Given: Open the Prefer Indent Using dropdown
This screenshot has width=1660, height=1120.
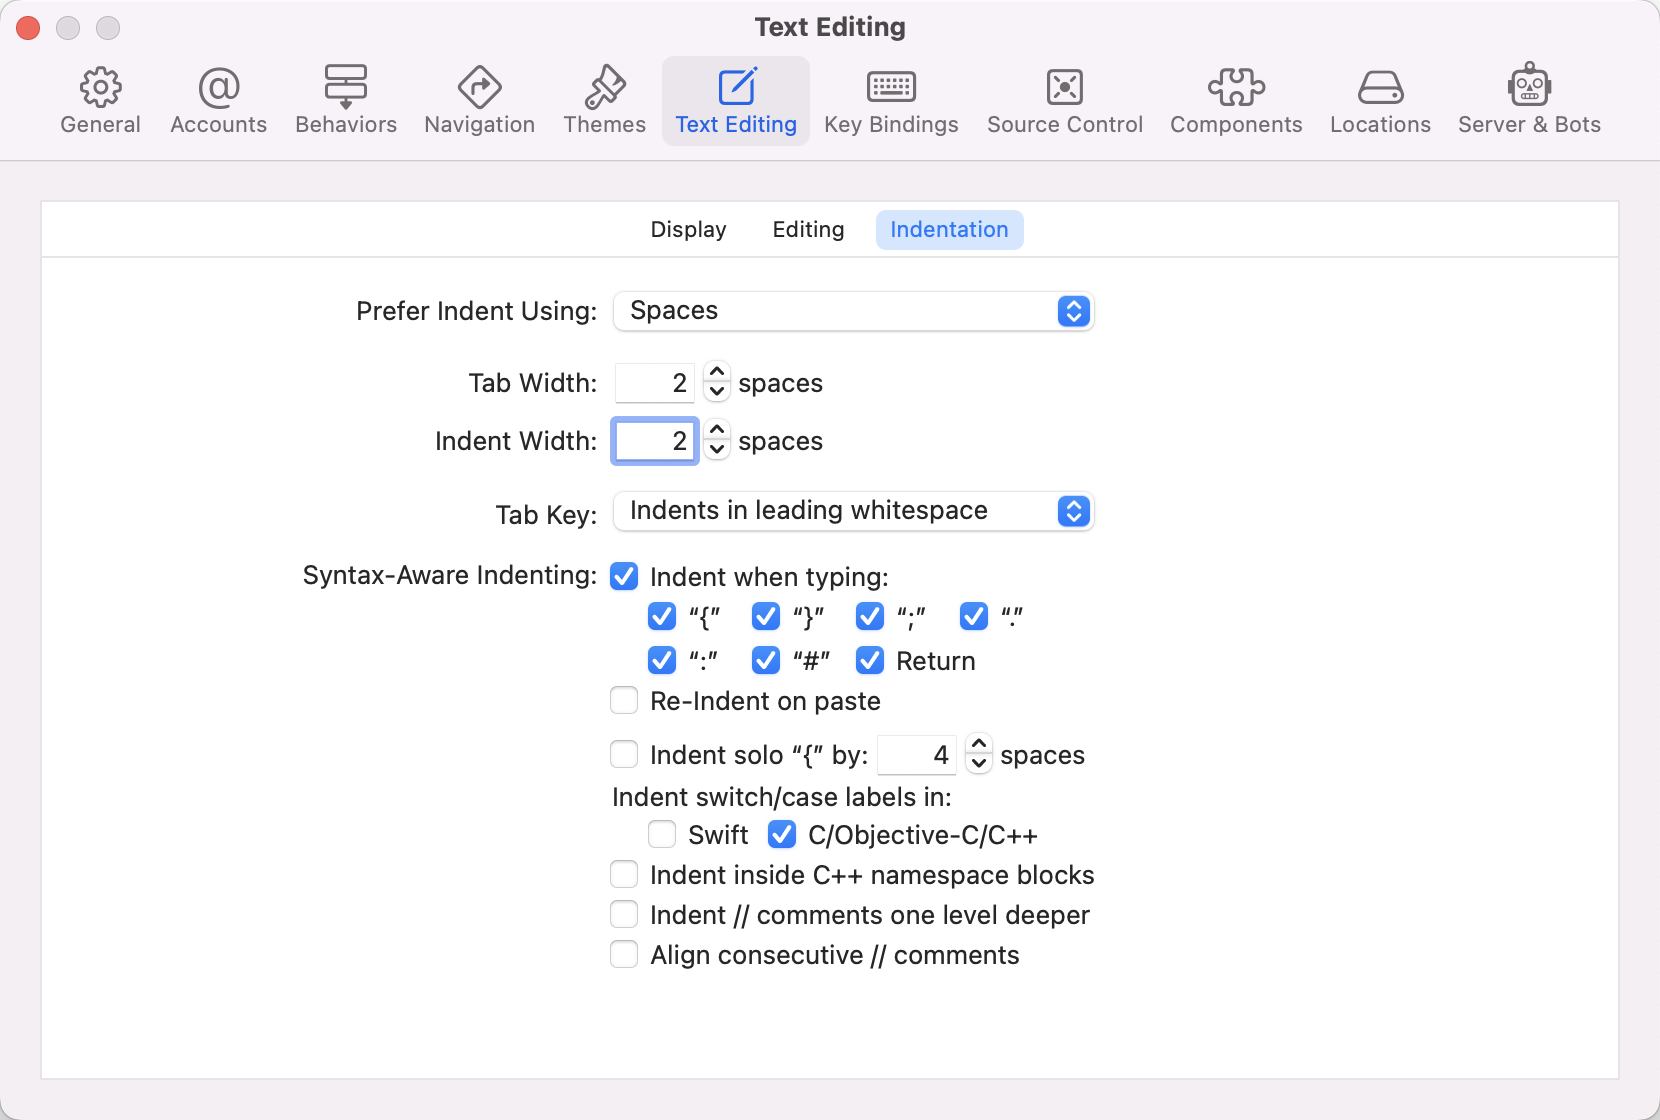Looking at the screenshot, I should (853, 311).
